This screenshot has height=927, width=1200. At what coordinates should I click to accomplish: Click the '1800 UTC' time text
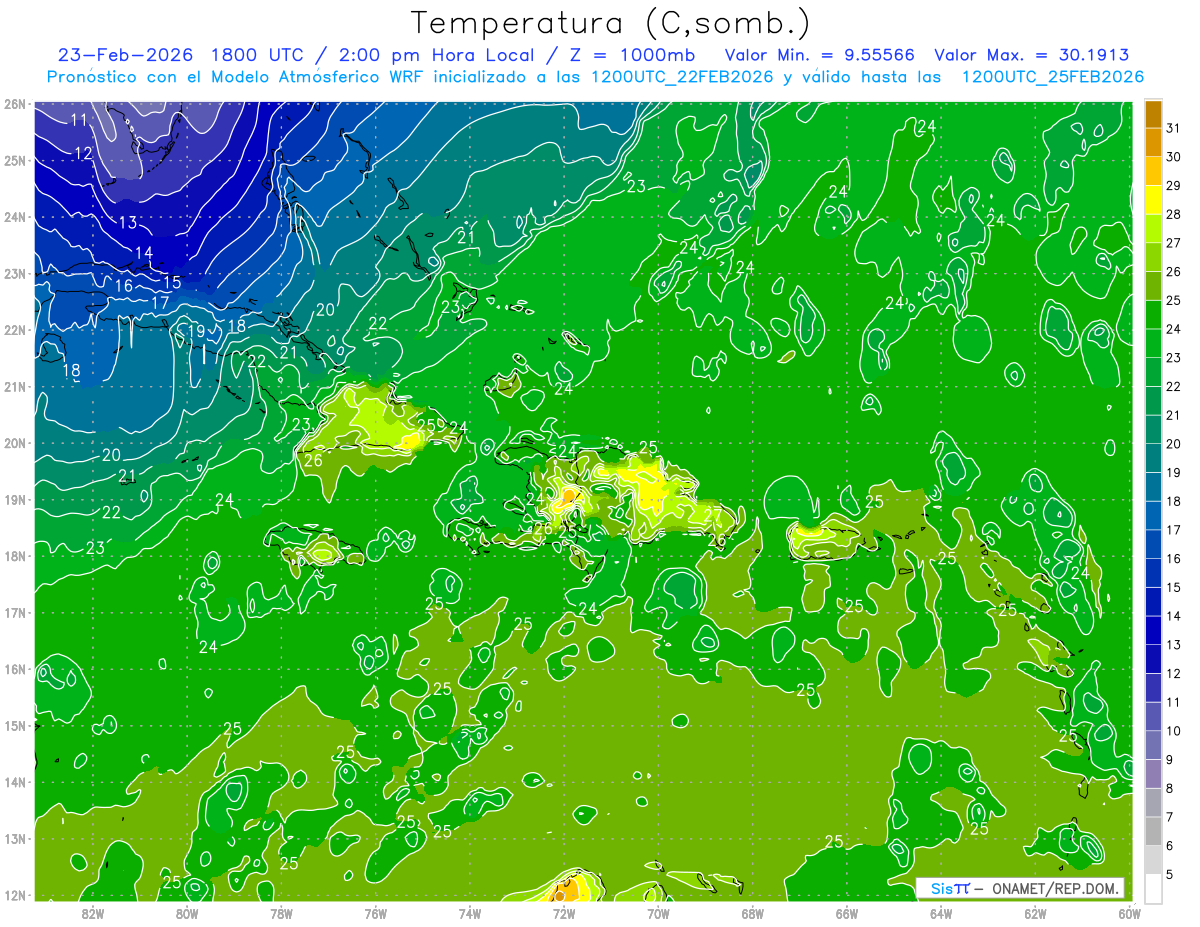click(x=260, y=55)
